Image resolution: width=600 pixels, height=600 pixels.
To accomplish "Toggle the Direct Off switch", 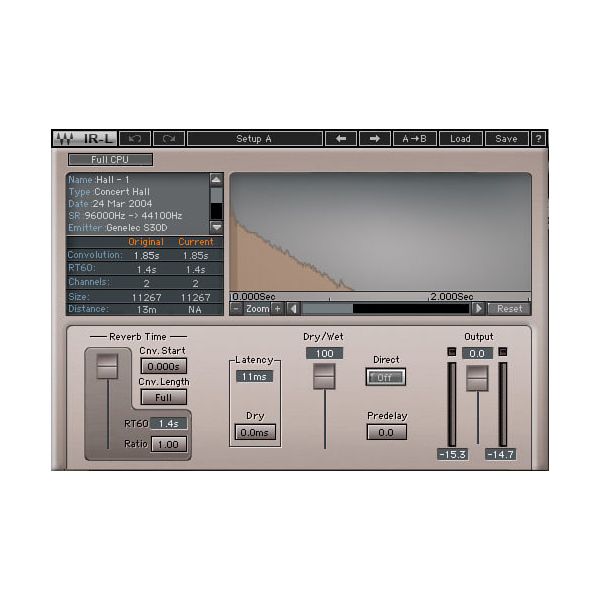I will [x=385, y=377].
